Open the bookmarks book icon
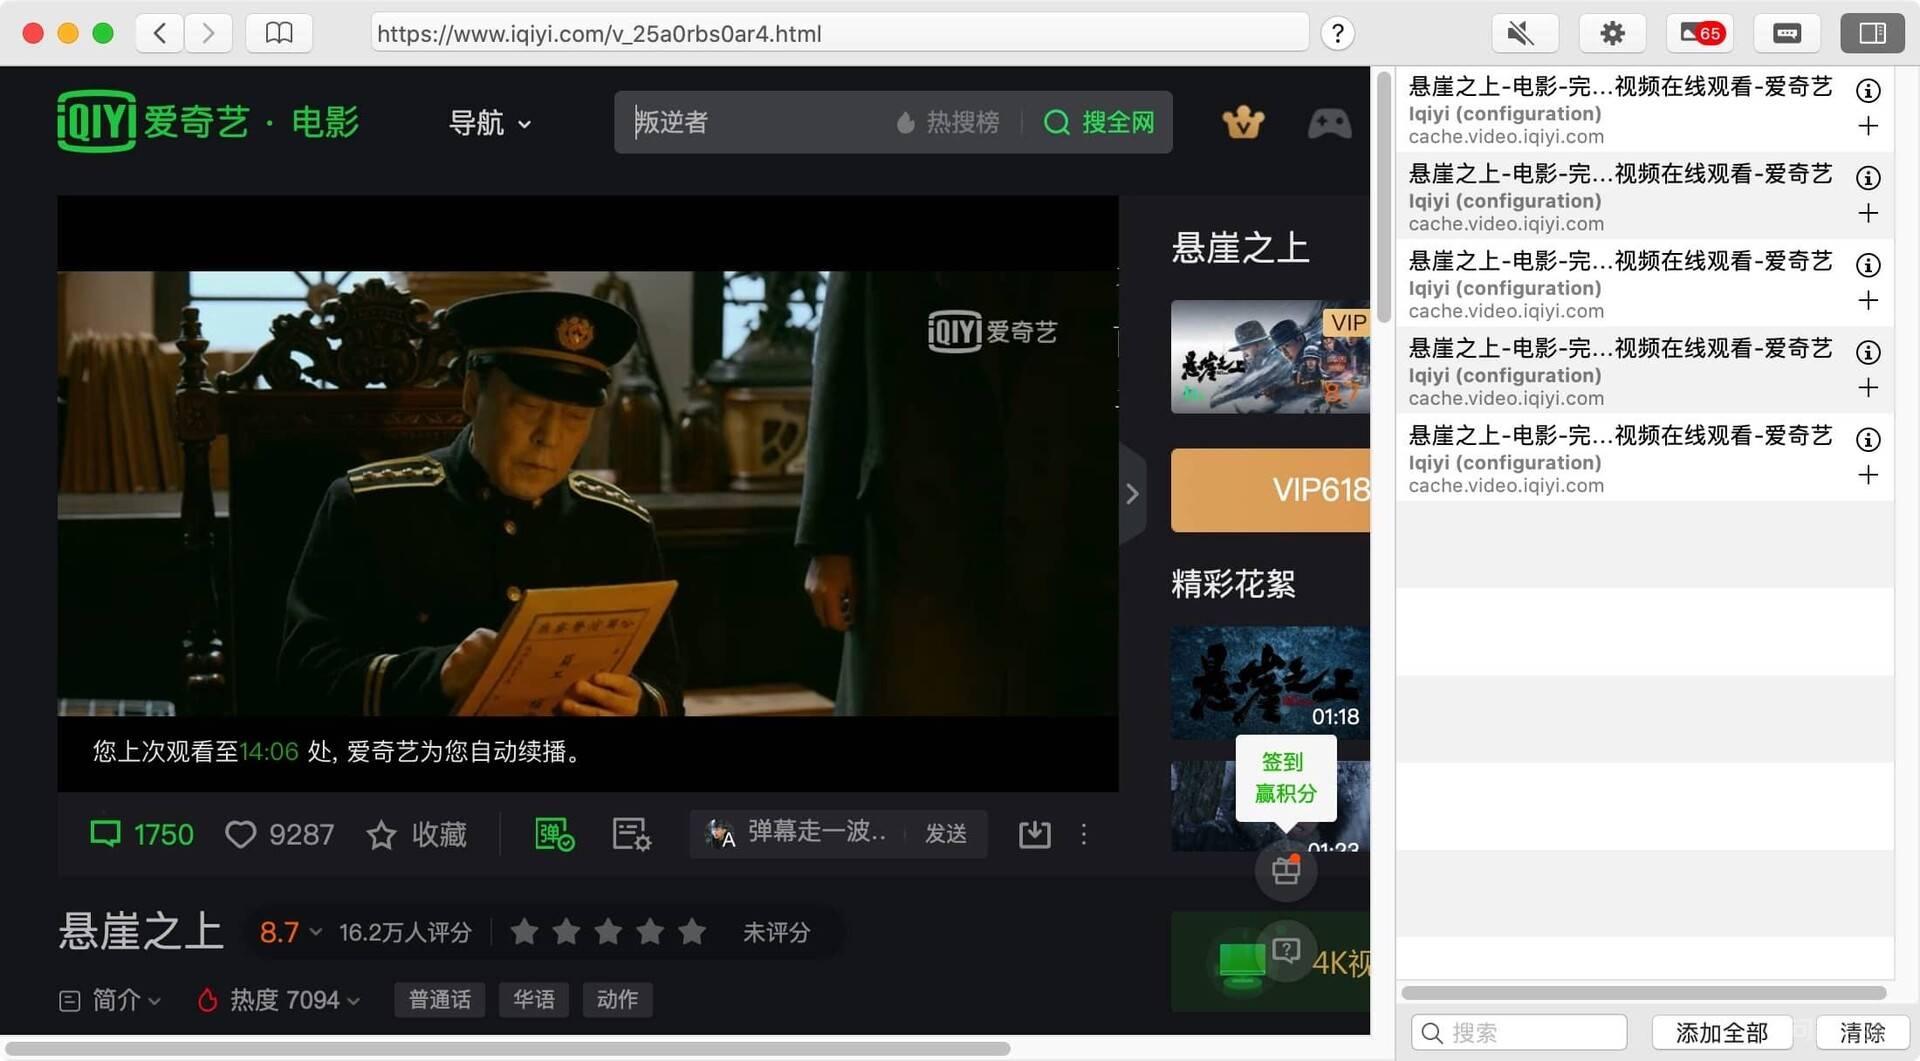 coord(279,33)
